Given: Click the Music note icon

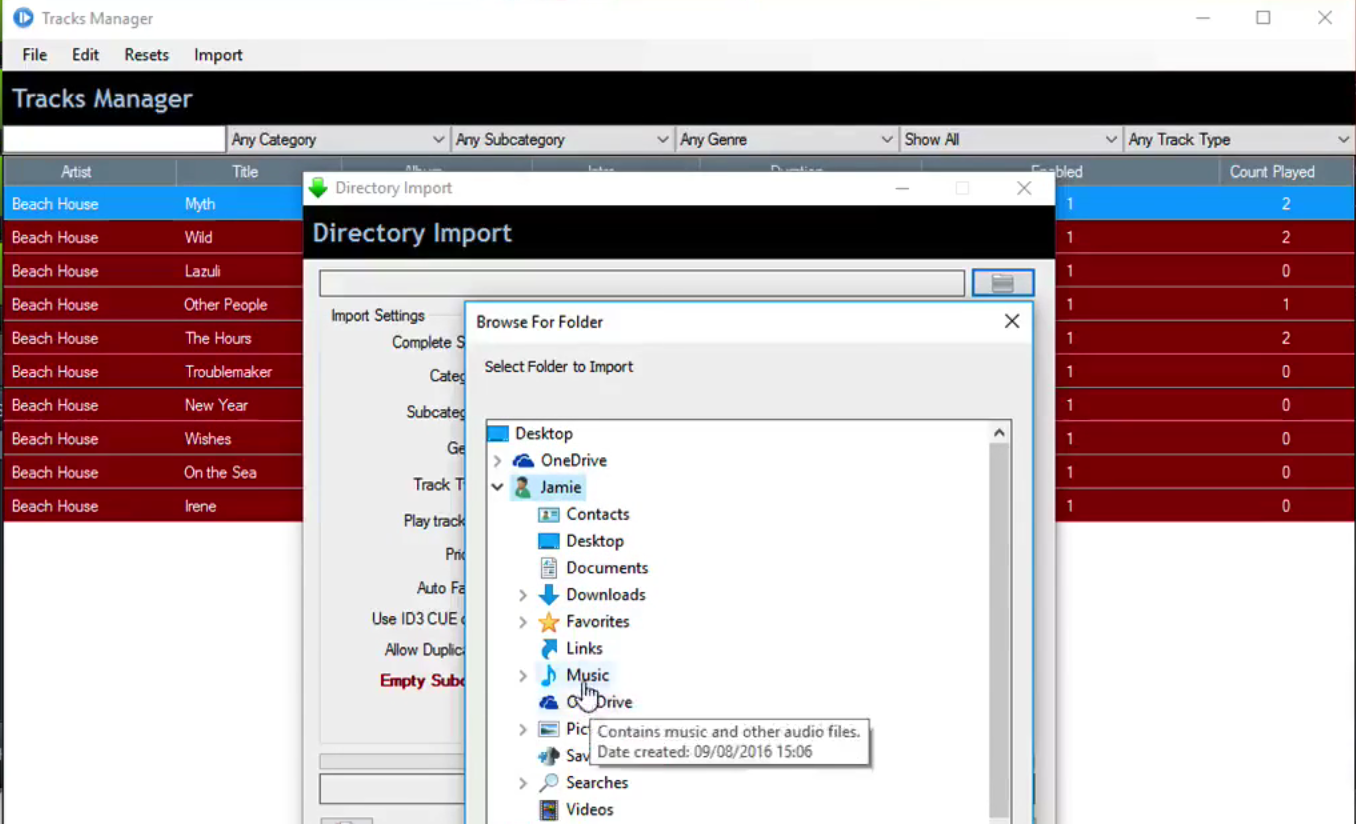Looking at the screenshot, I should (x=548, y=676).
